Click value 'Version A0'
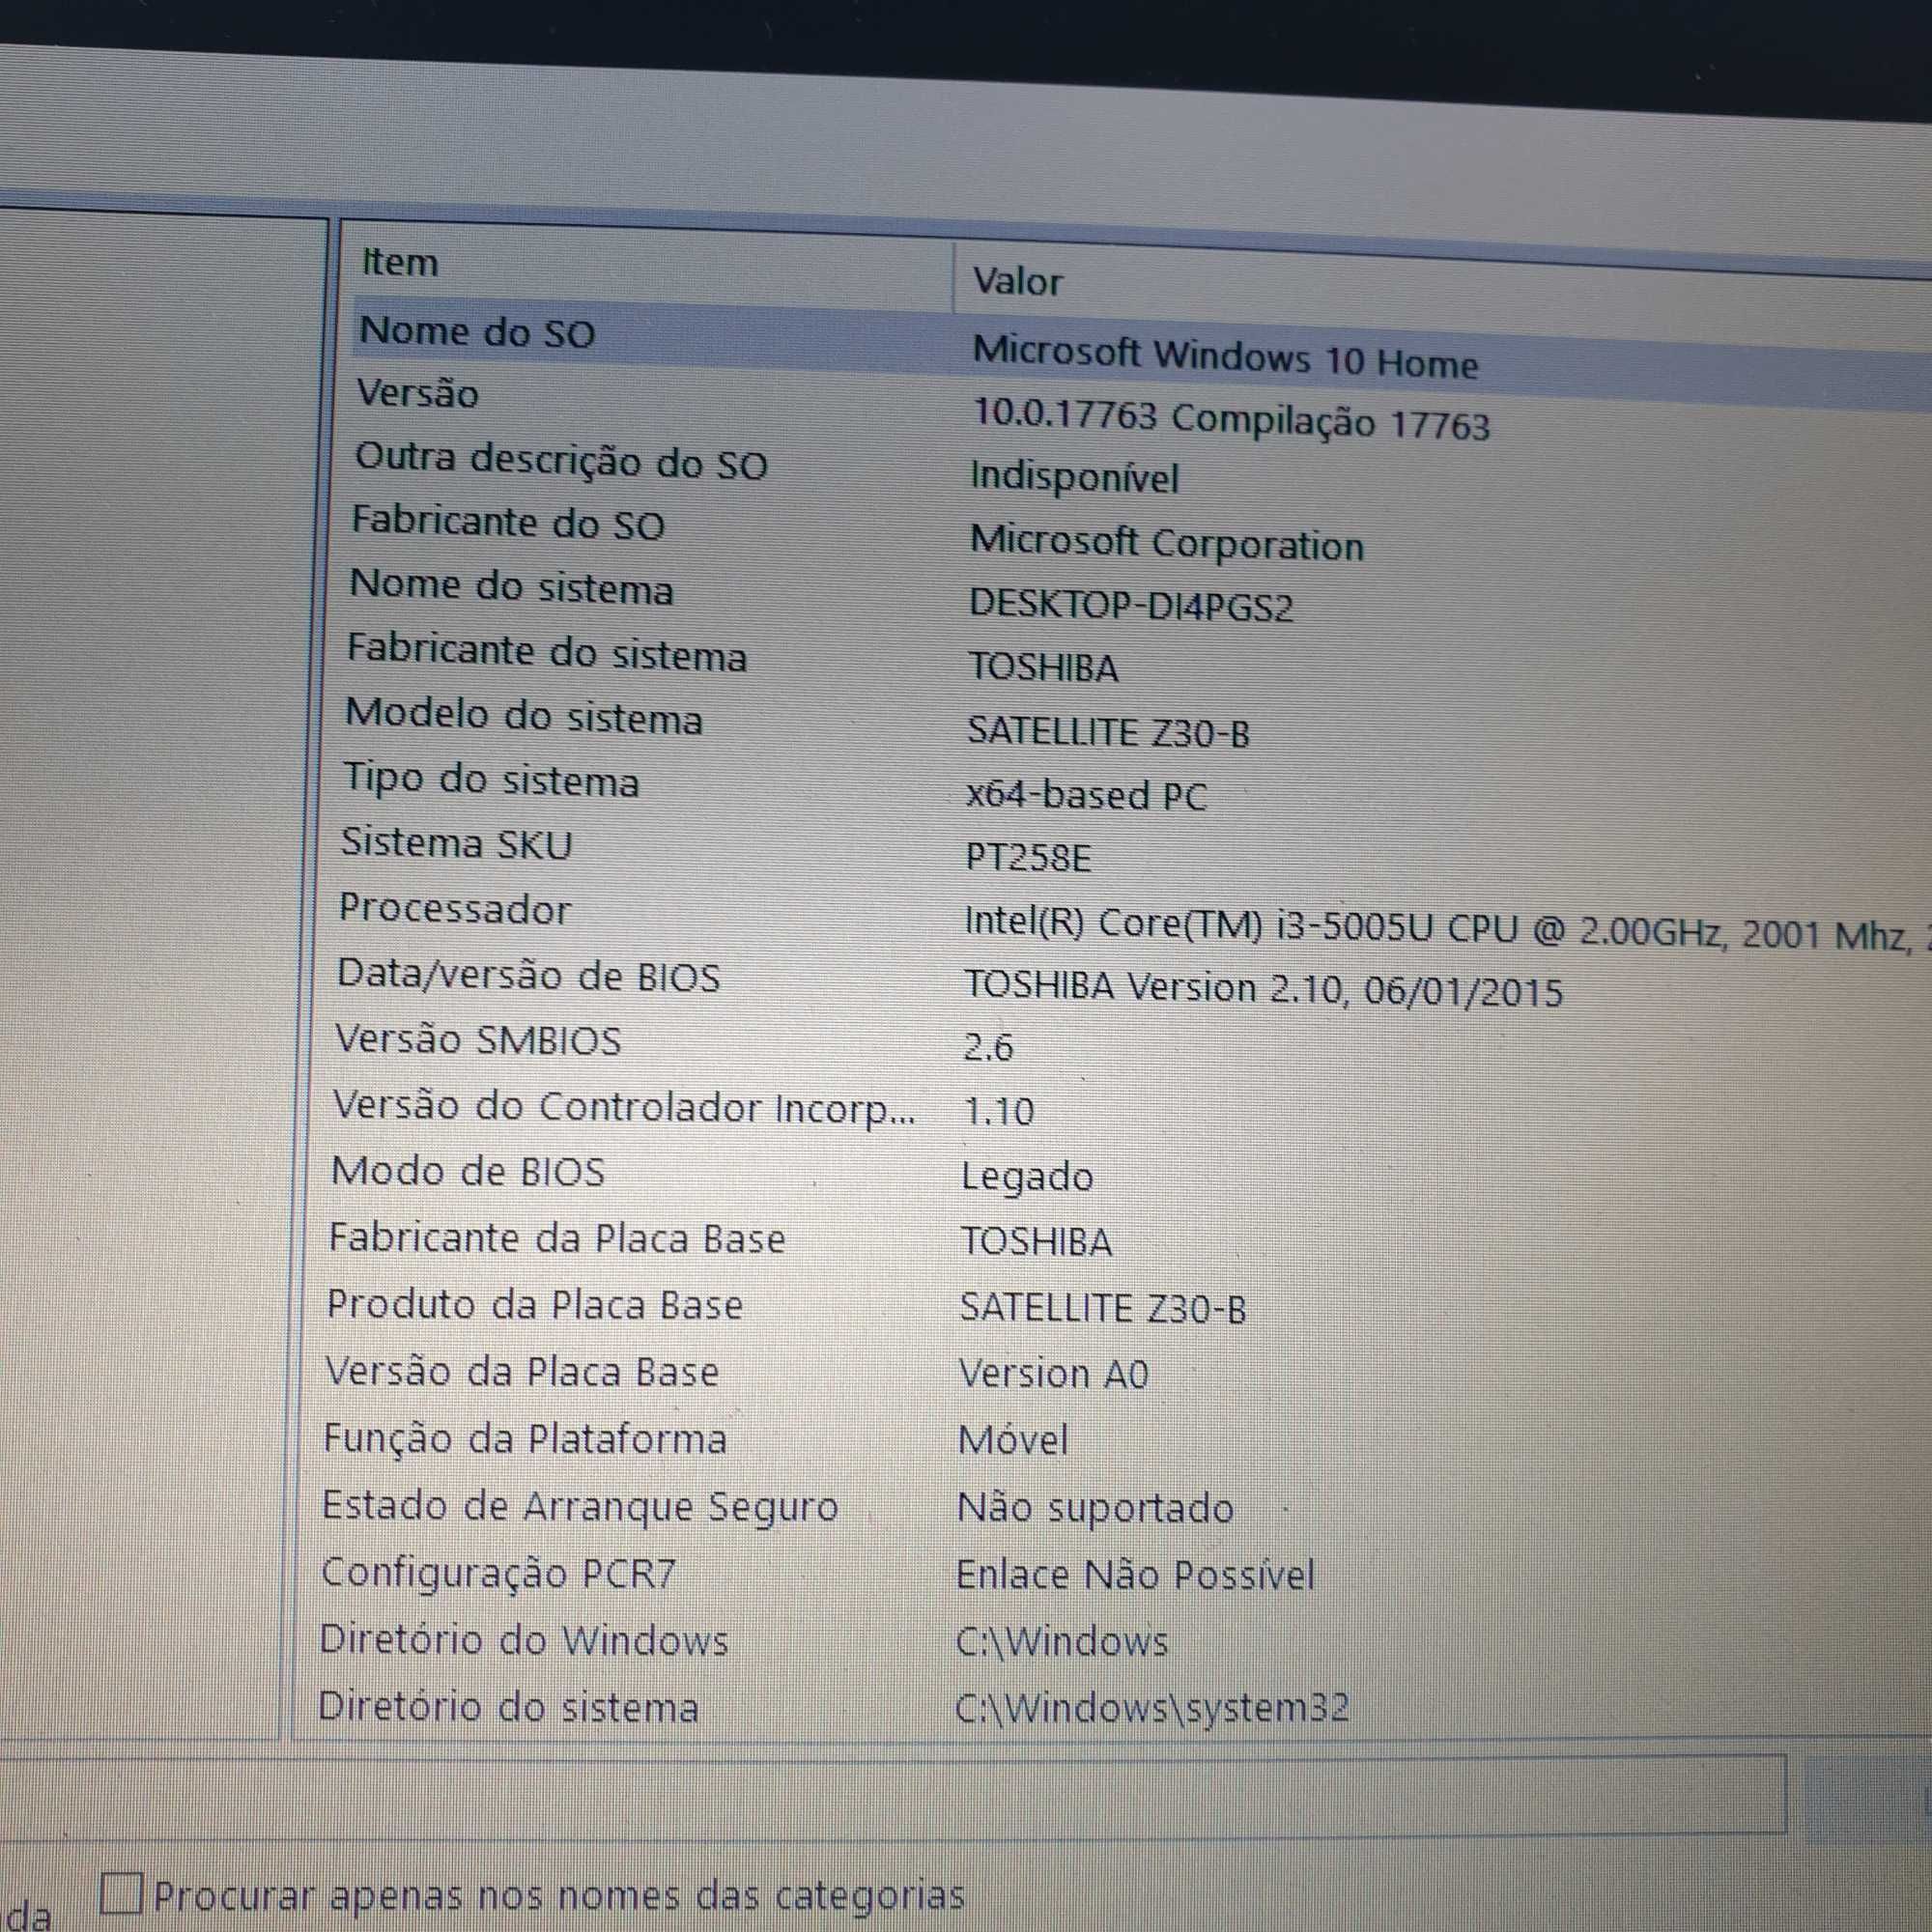Screen dimensions: 1932x1932 1054,1375
